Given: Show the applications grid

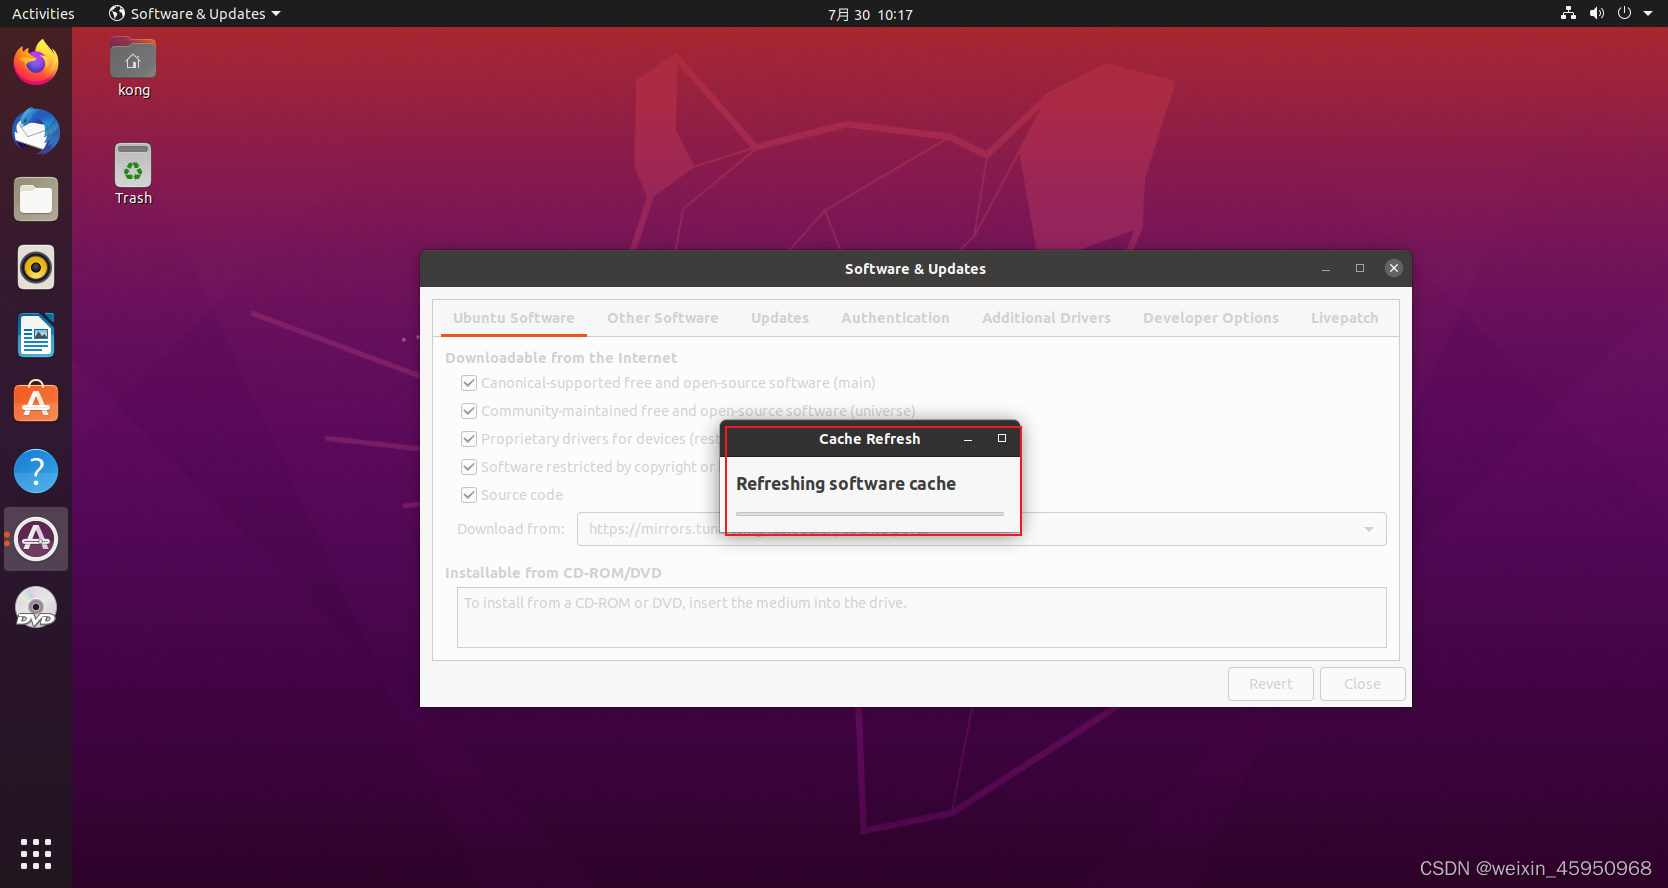Looking at the screenshot, I should 36,853.
